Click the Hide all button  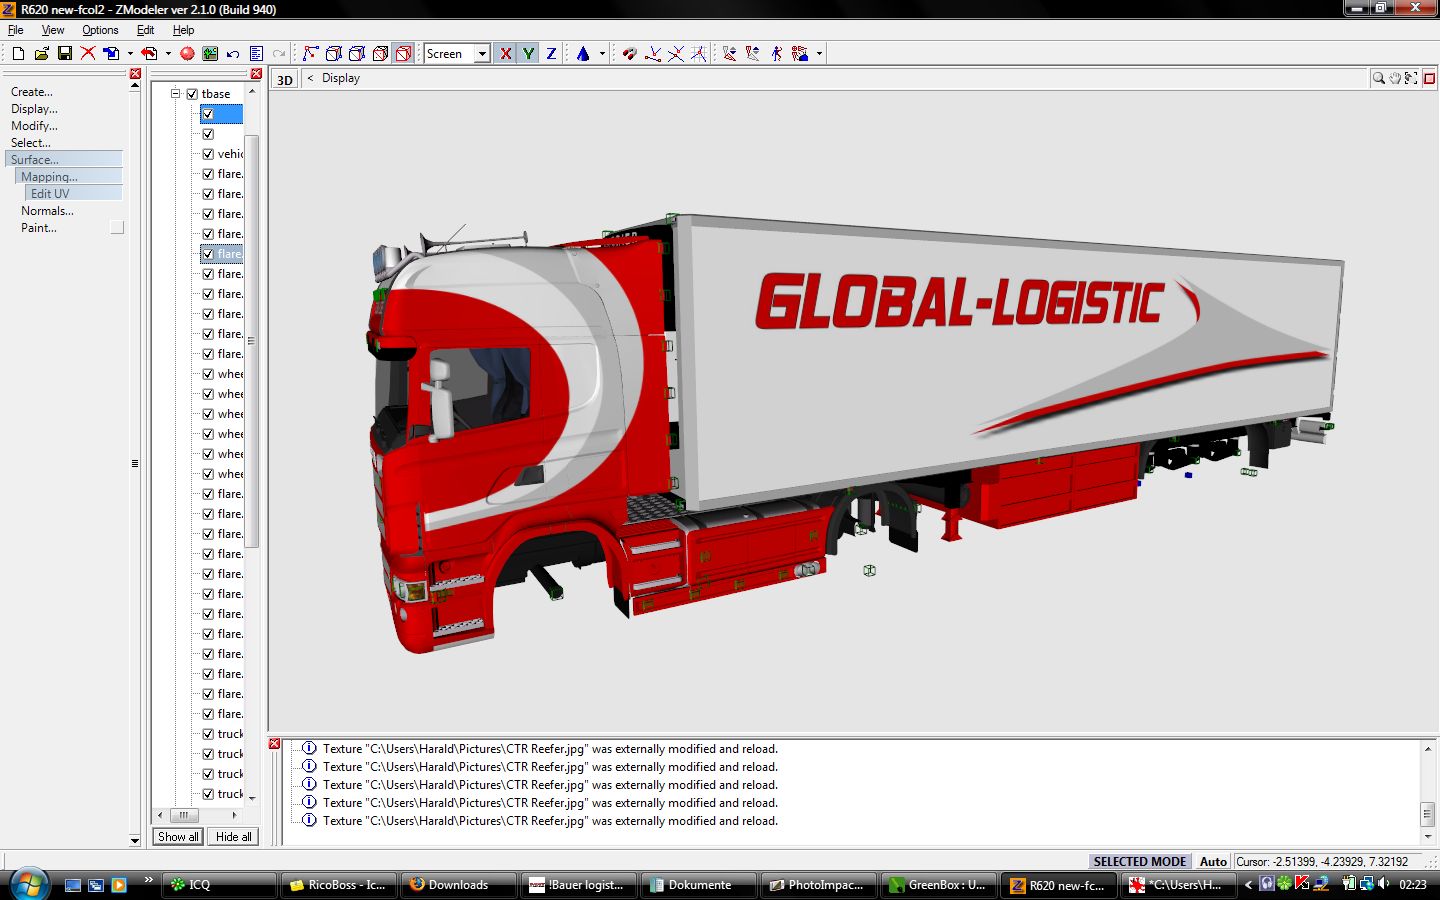coord(233,837)
